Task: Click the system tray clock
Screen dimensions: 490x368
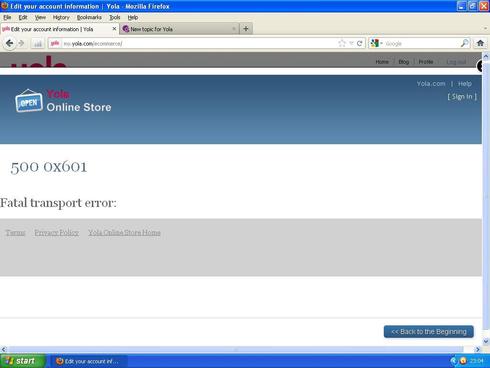Action: coord(477,361)
